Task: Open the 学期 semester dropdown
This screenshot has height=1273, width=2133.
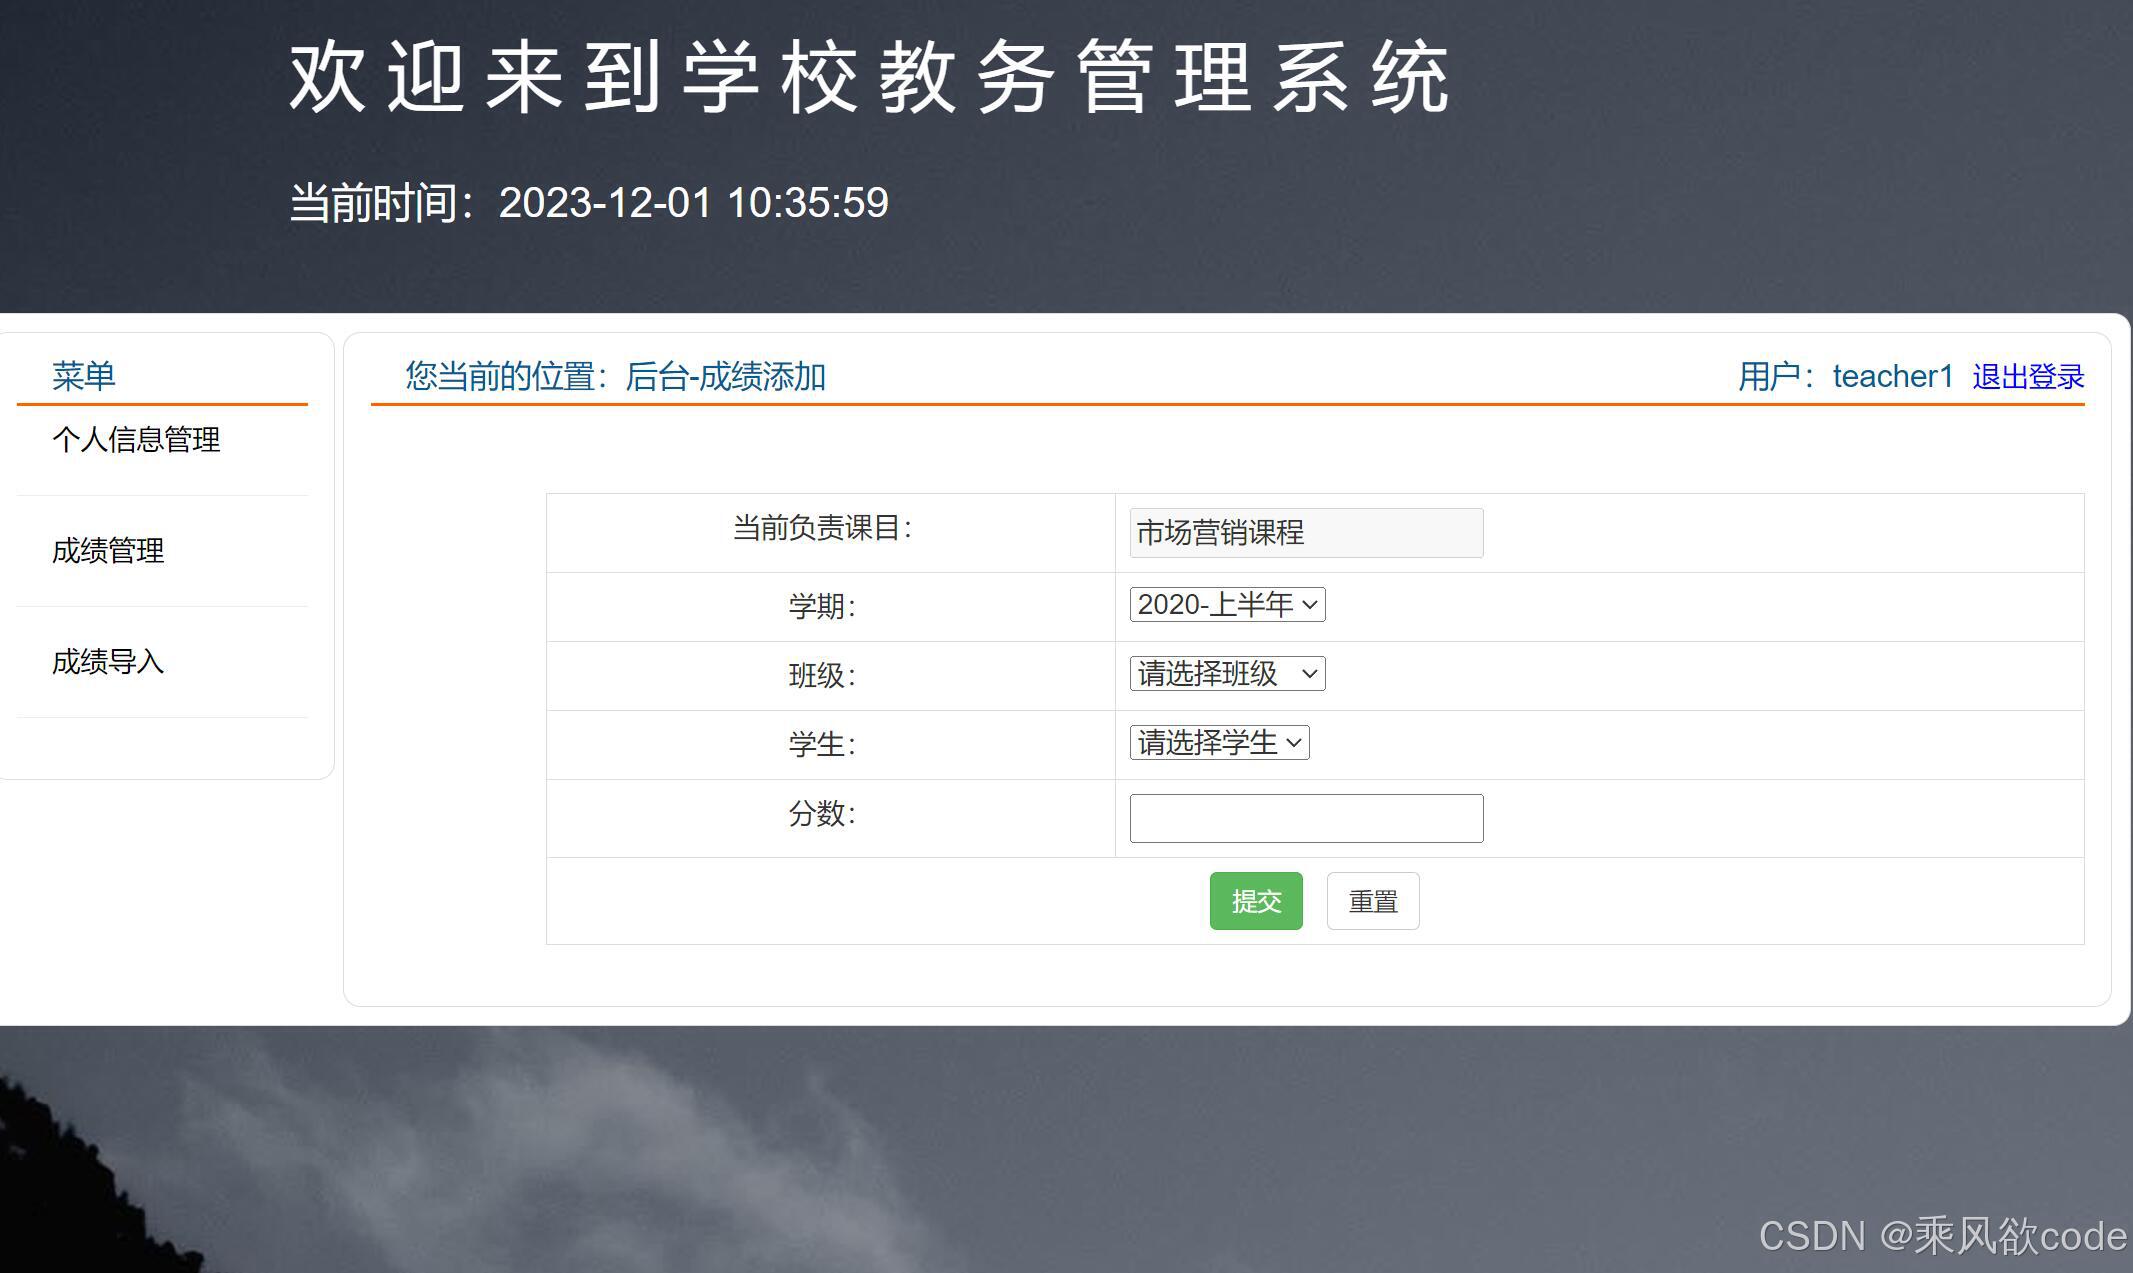Action: [1227, 605]
